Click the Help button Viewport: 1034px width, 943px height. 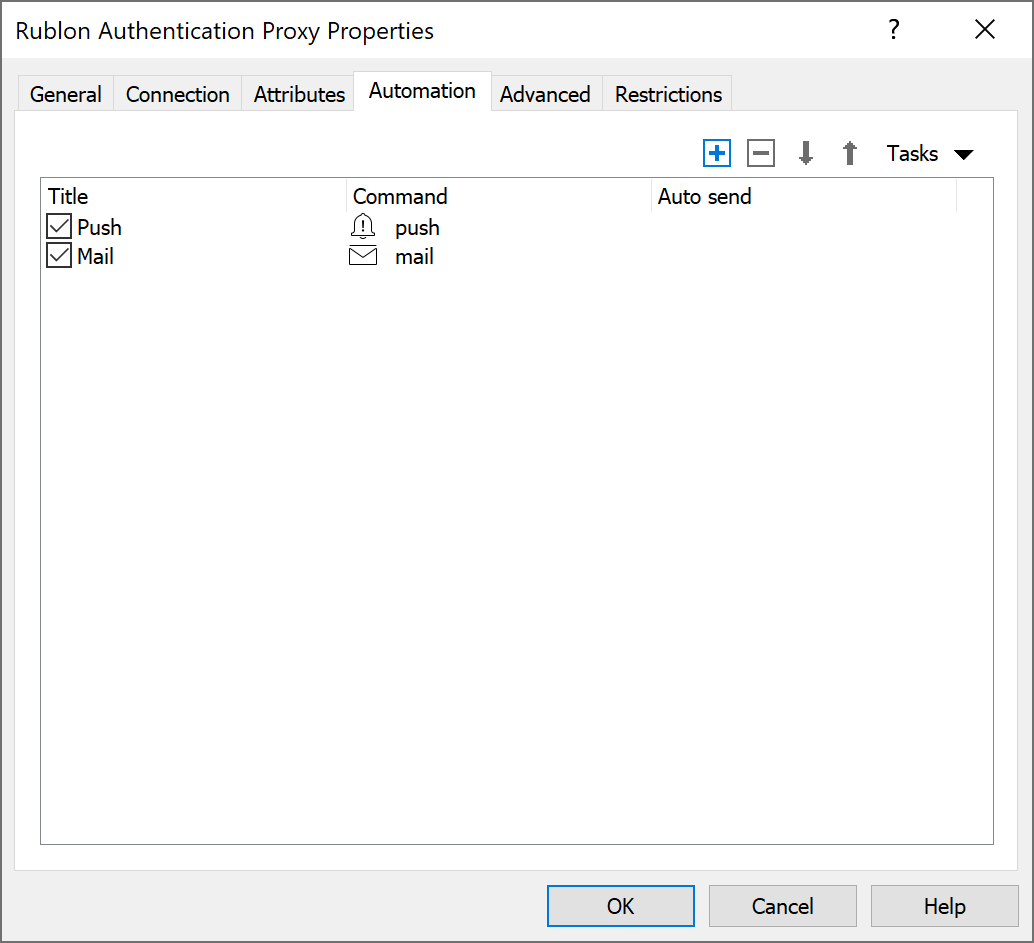point(944,906)
